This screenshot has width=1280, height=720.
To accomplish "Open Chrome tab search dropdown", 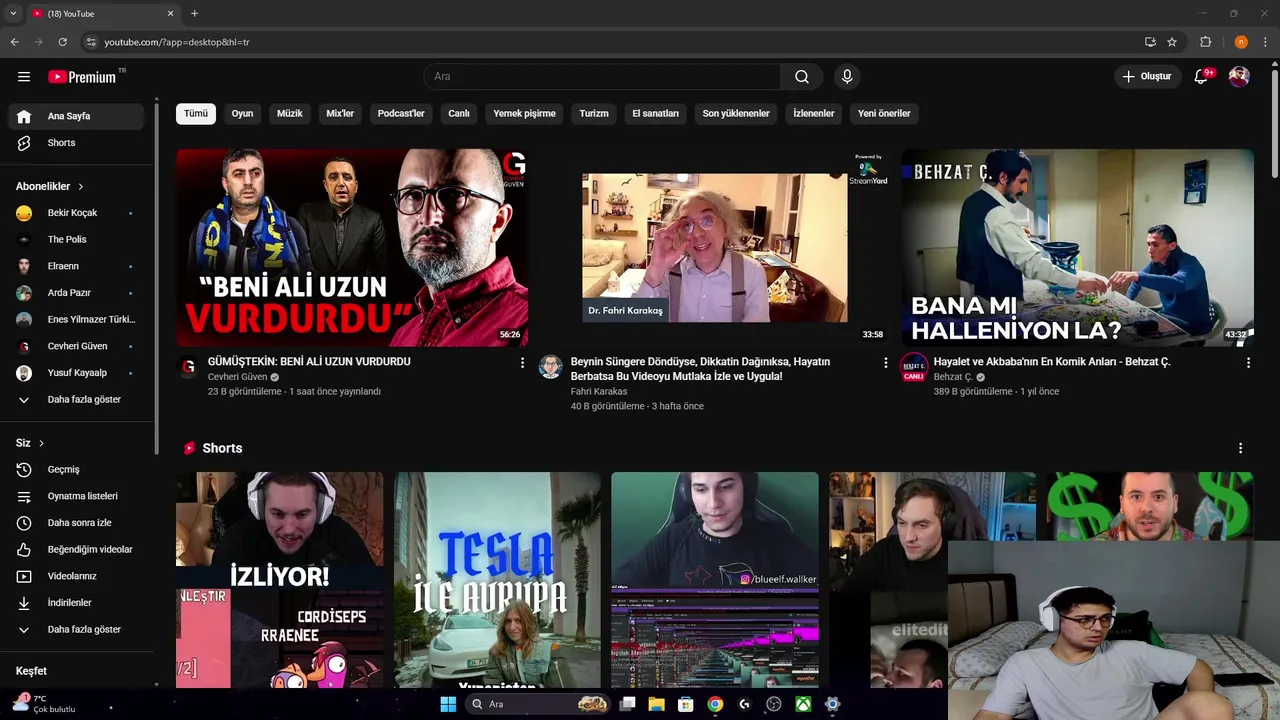I will [x=13, y=13].
